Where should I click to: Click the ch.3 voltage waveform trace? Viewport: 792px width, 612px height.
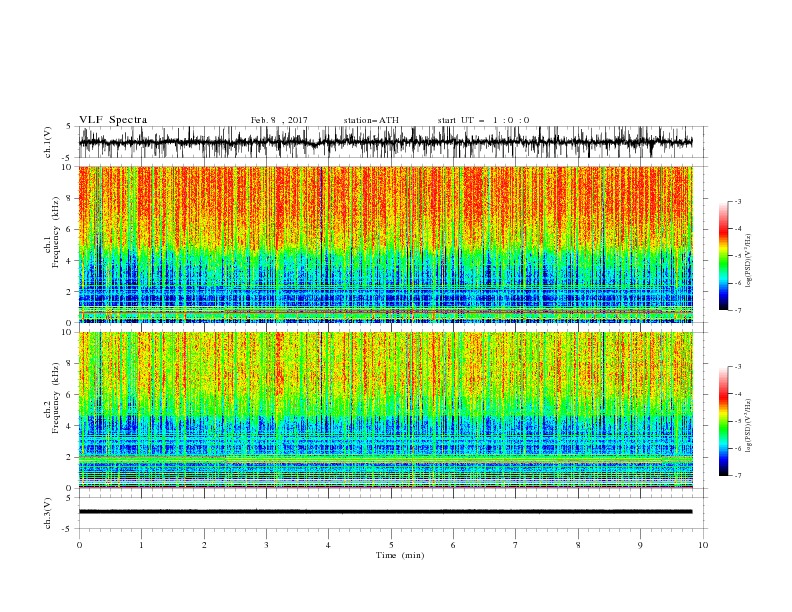[x=385, y=512]
